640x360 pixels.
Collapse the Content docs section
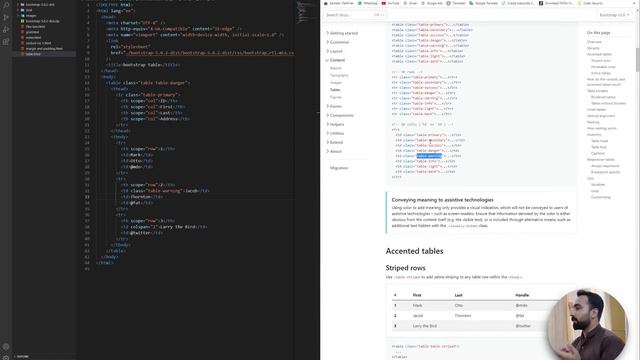point(336,60)
